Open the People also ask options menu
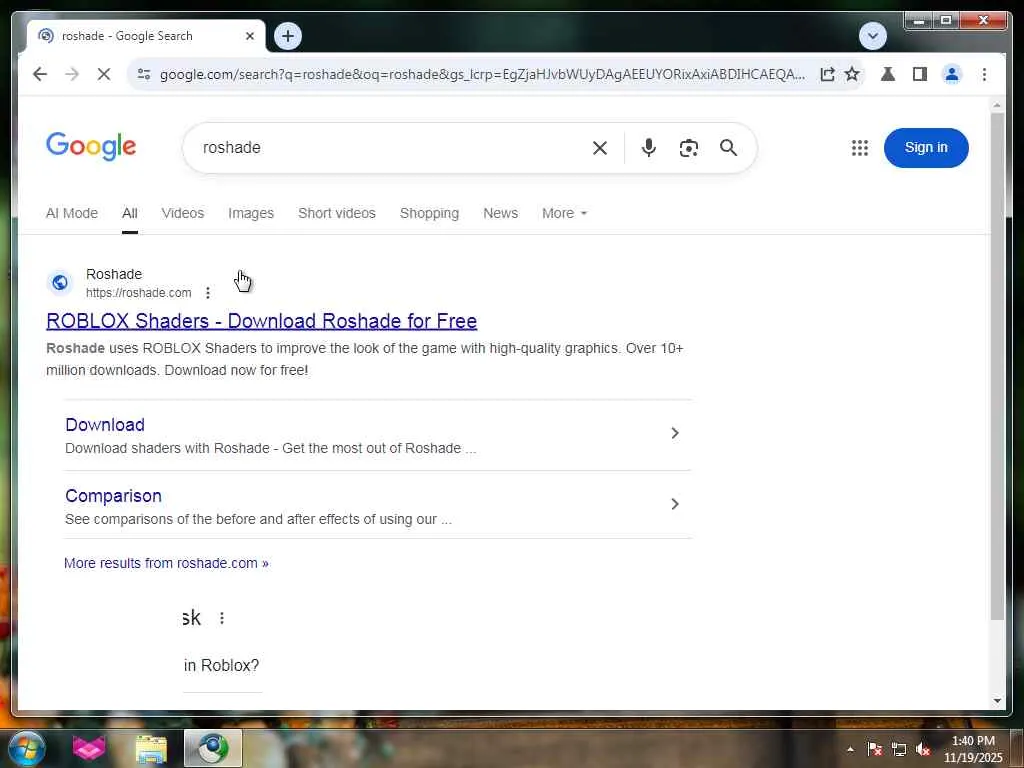The image size is (1024, 768). click(222, 618)
